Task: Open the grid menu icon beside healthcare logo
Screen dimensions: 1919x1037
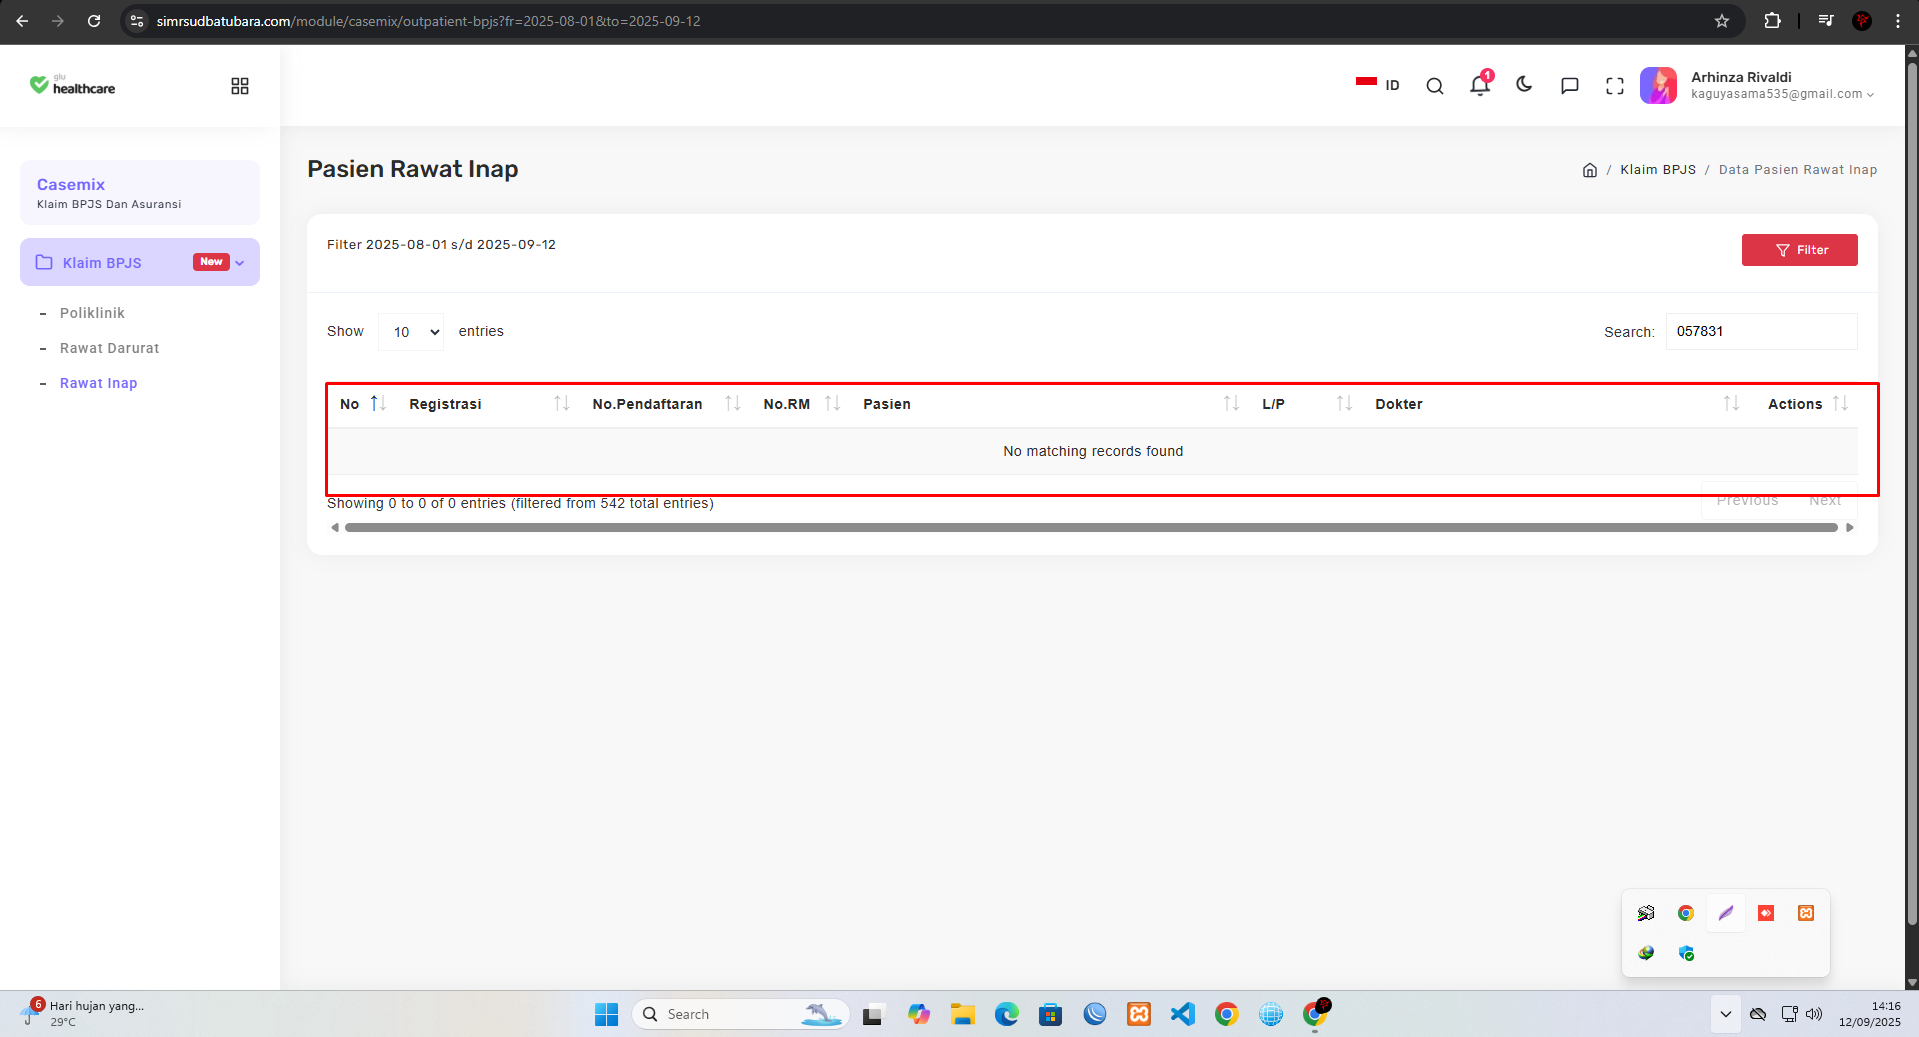Action: [240, 86]
